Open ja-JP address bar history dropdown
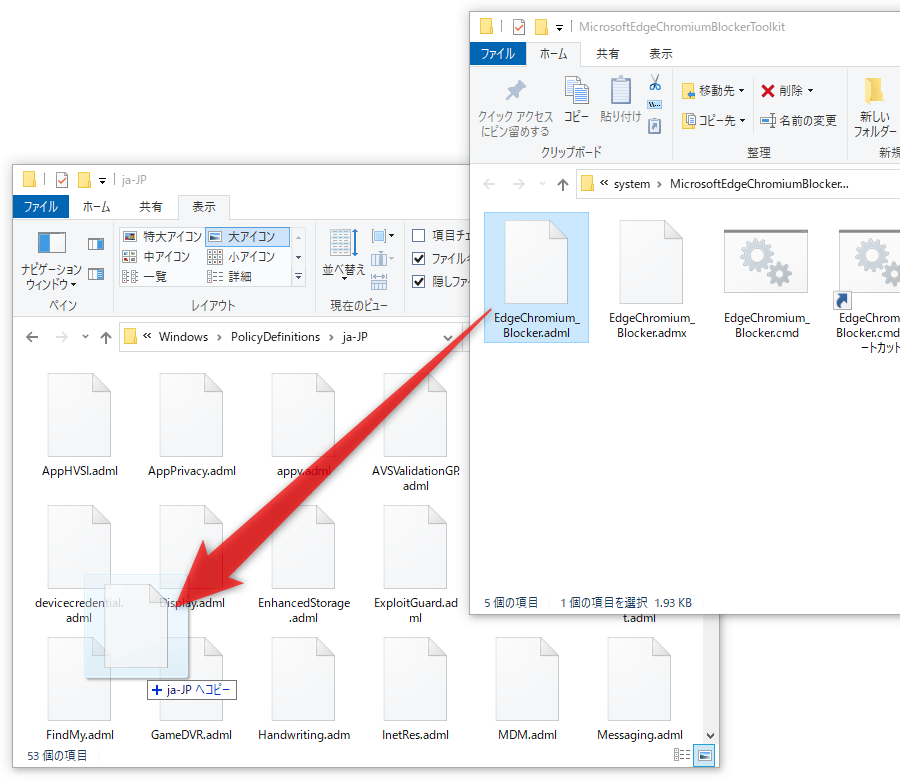Image resolution: width=900 pixels, height=780 pixels. pos(448,337)
